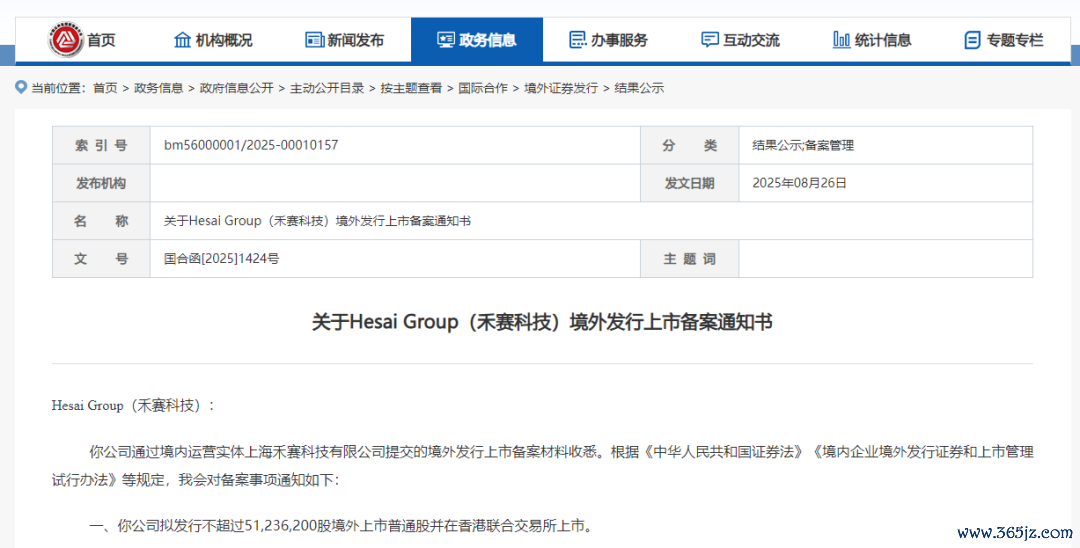Click the location pin icon in breadcrumb
1080x548 pixels.
pos(21,88)
